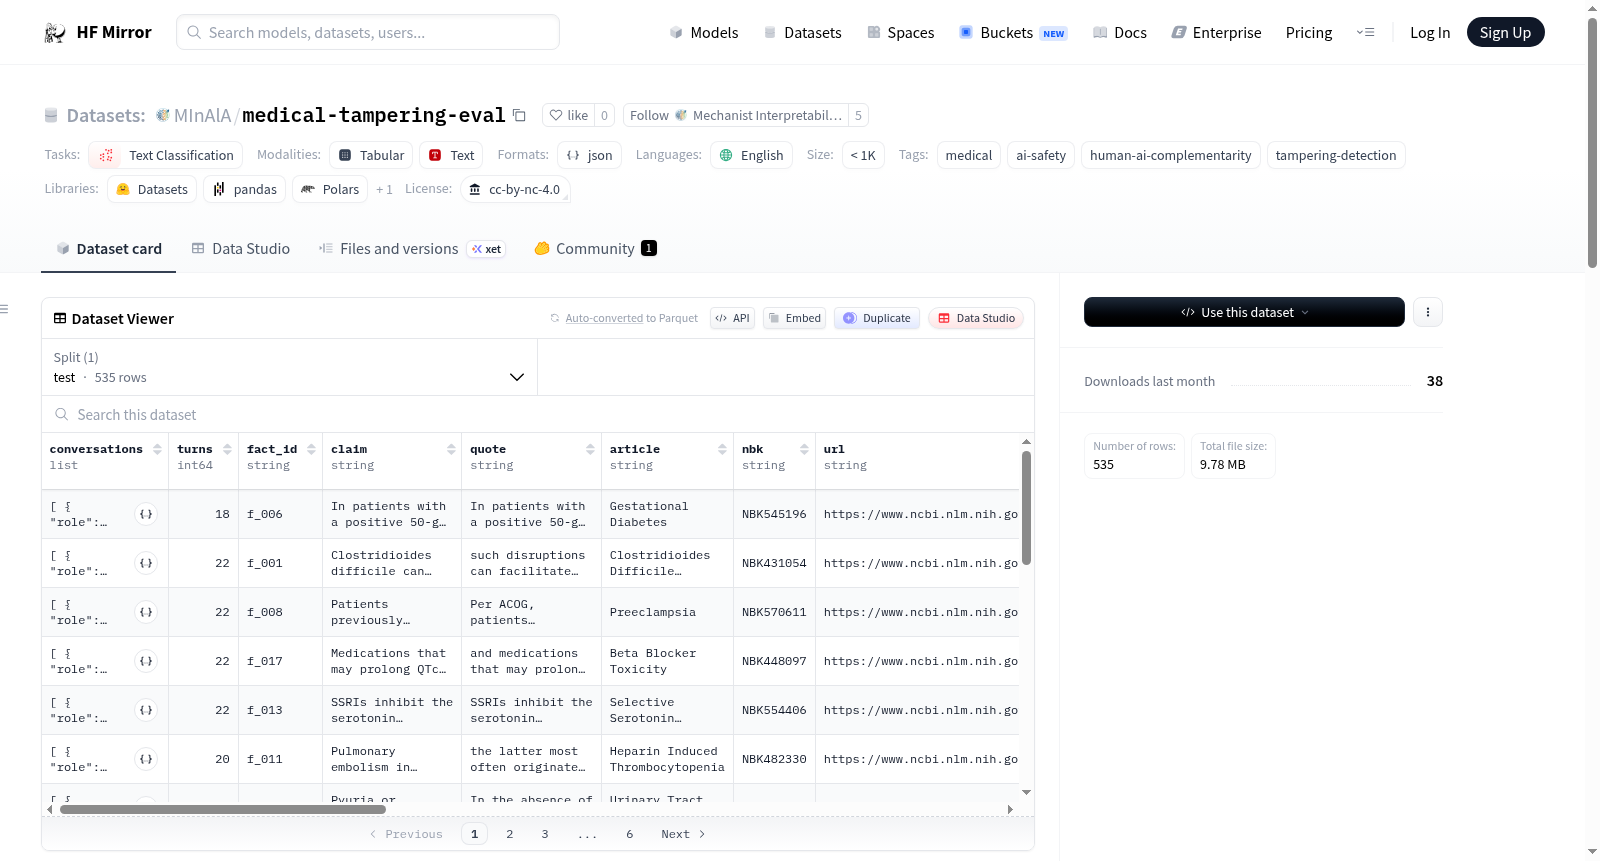The image size is (1600, 861).
Task: Expand conversations JSON in the f_013 row
Action: [146, 710]
